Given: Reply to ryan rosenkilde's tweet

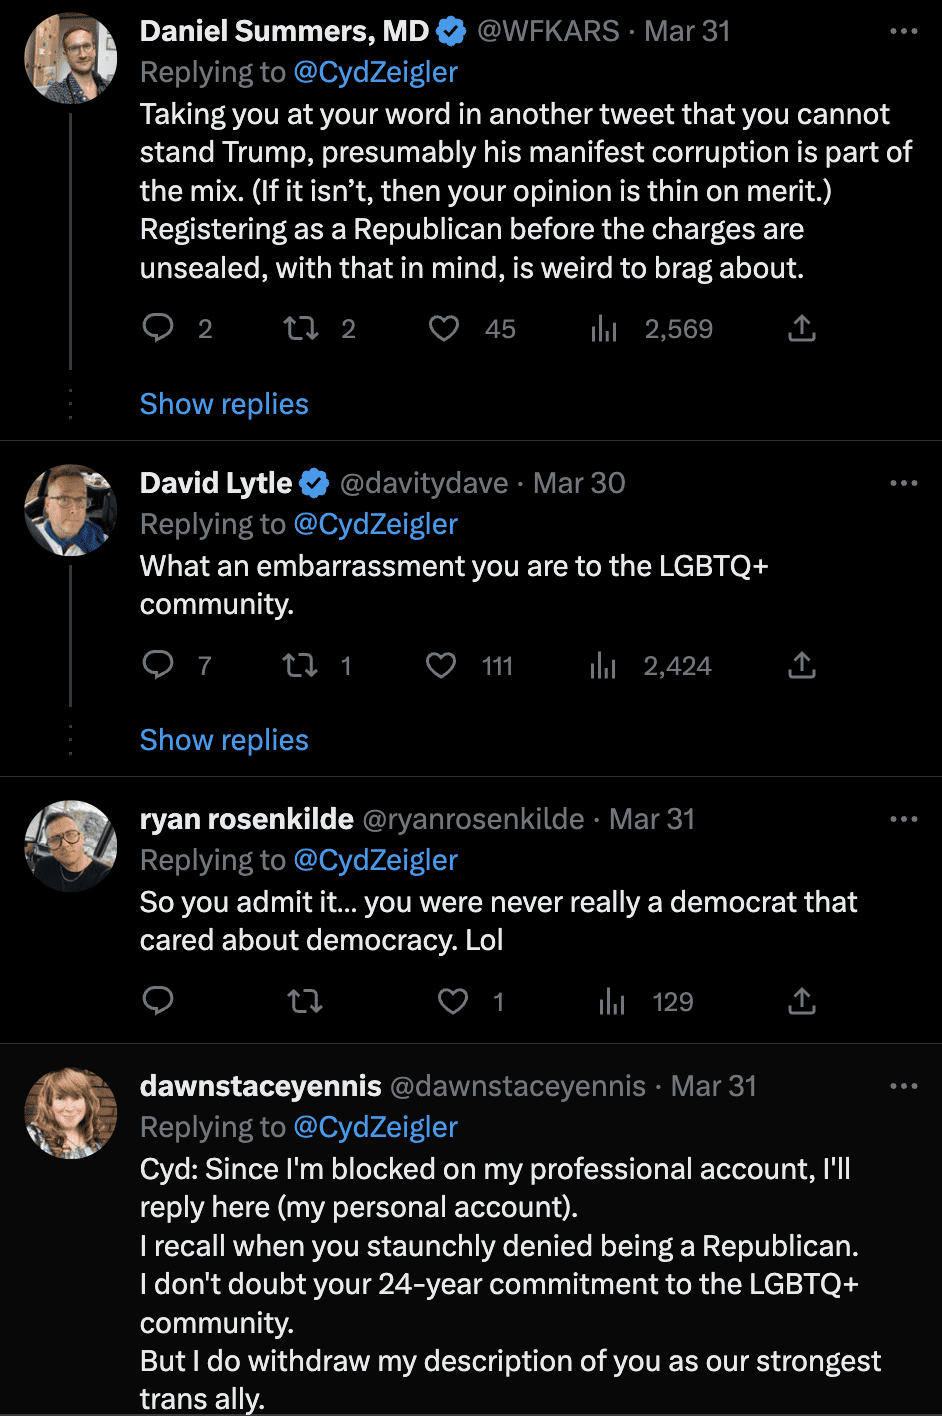Looking at the screenshot, I should 158,1001.
